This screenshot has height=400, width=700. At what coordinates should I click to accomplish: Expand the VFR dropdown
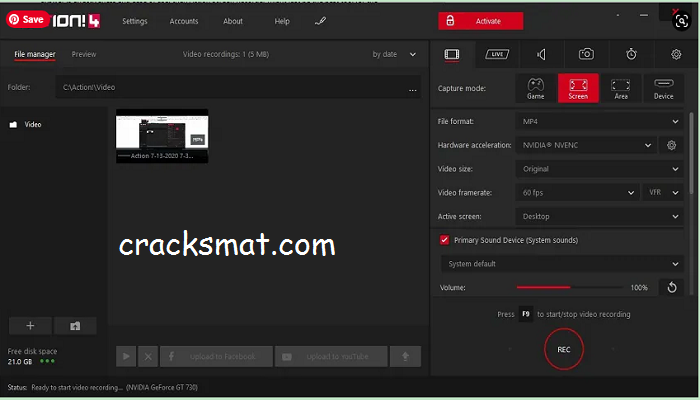click(x=663, y=192)
